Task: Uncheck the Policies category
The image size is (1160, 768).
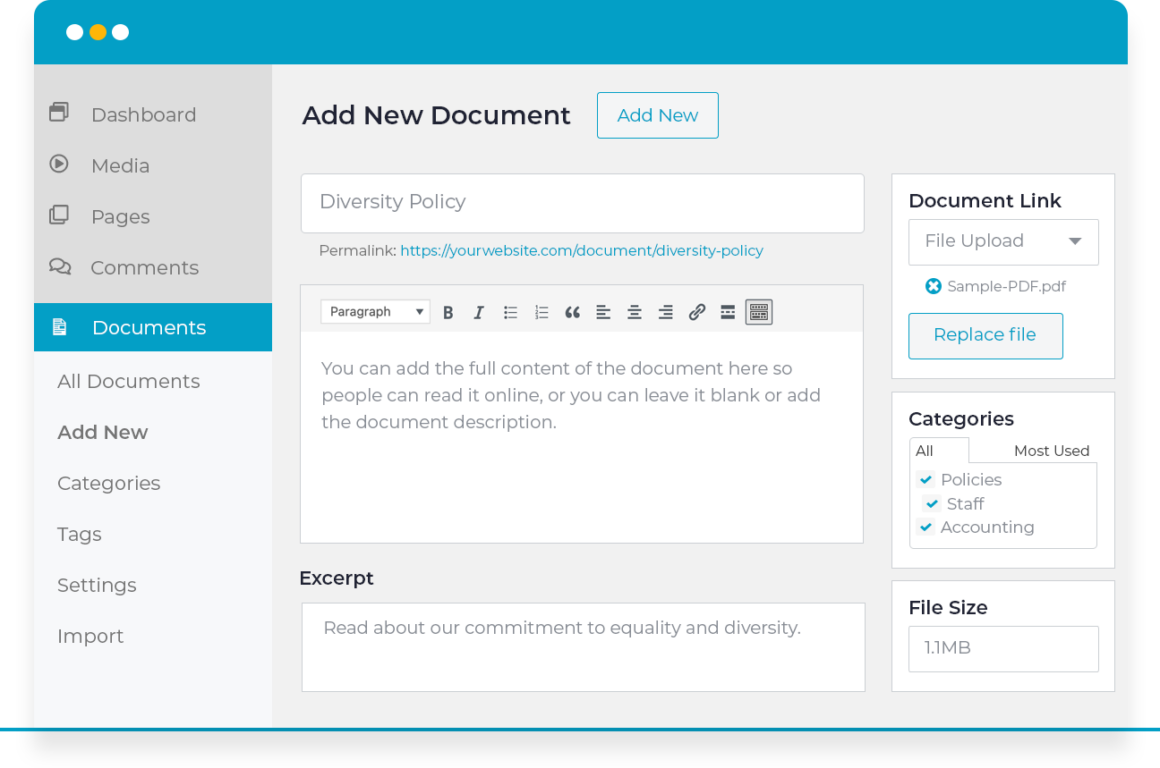Action: click(x=926, y=479)
